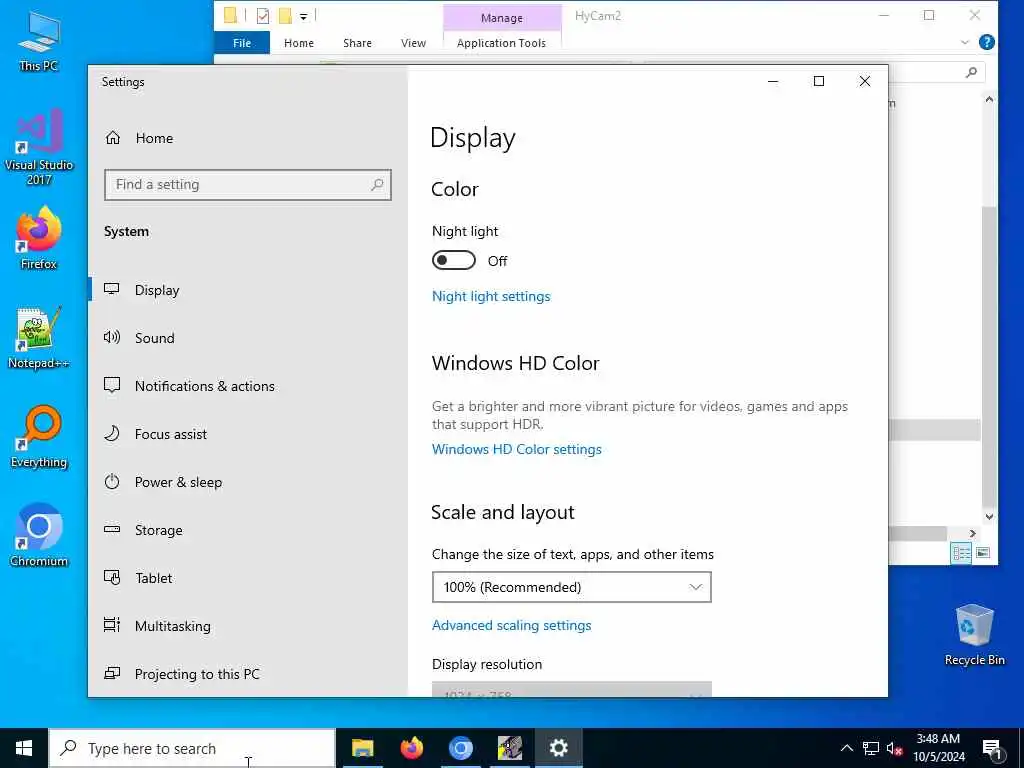Open View tab in HyCam2 Explorer window
Image resolution: width=1024 pixels, height=768 pixels.
point(413,43)
